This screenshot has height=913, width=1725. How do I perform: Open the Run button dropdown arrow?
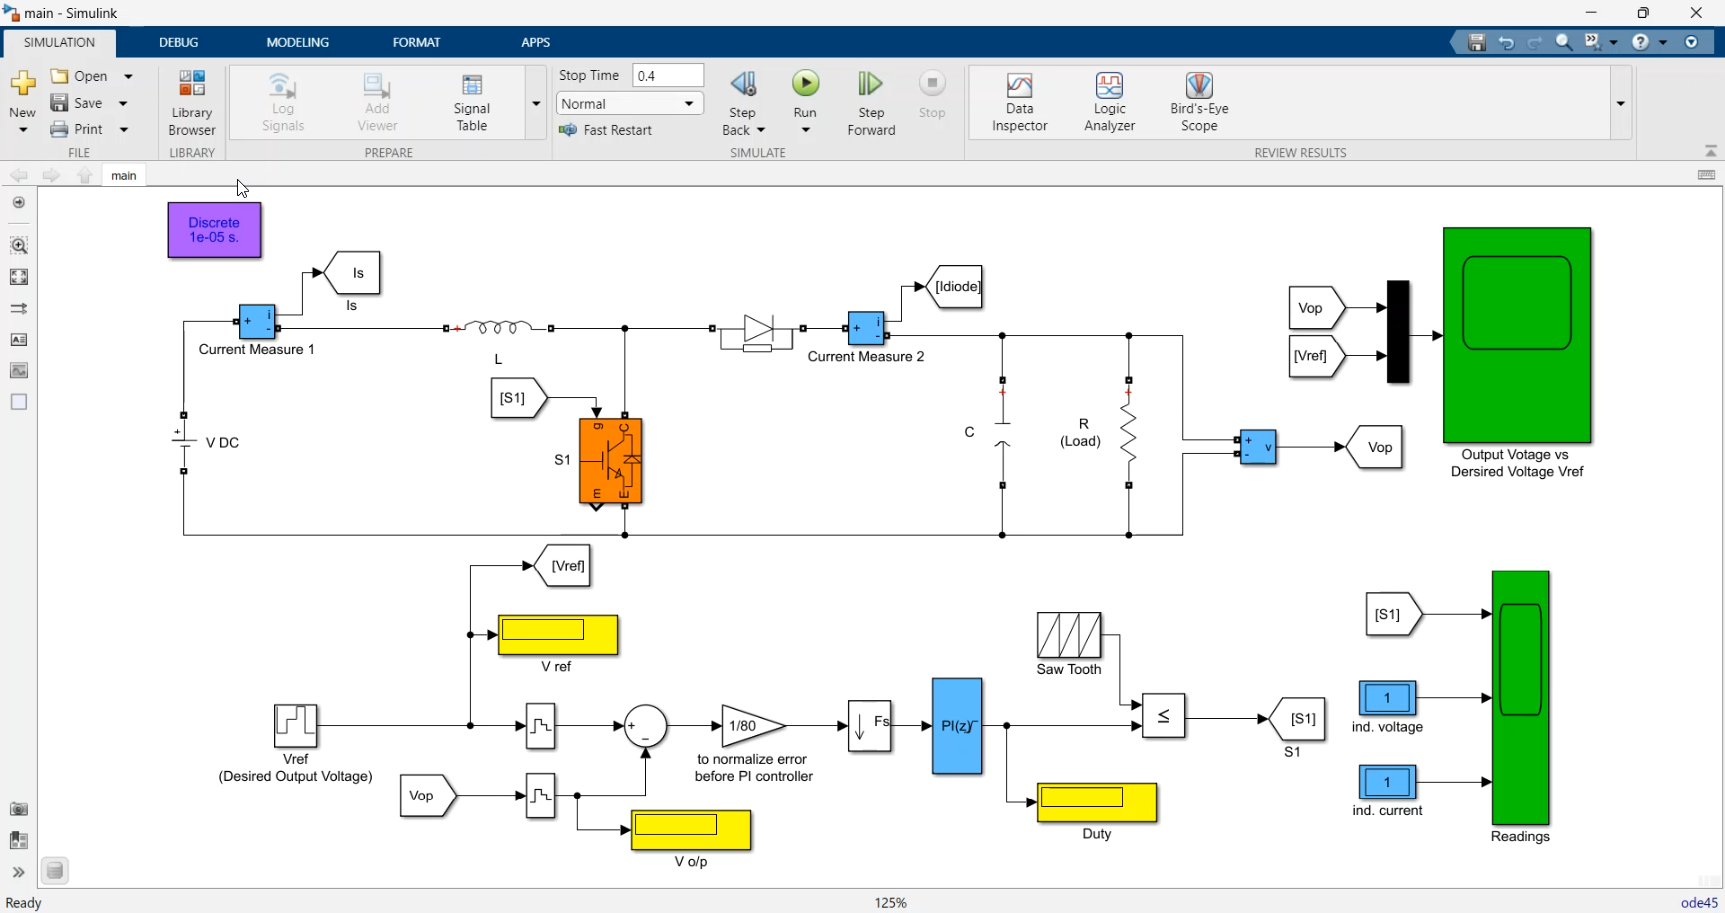[x=806, y=130]
